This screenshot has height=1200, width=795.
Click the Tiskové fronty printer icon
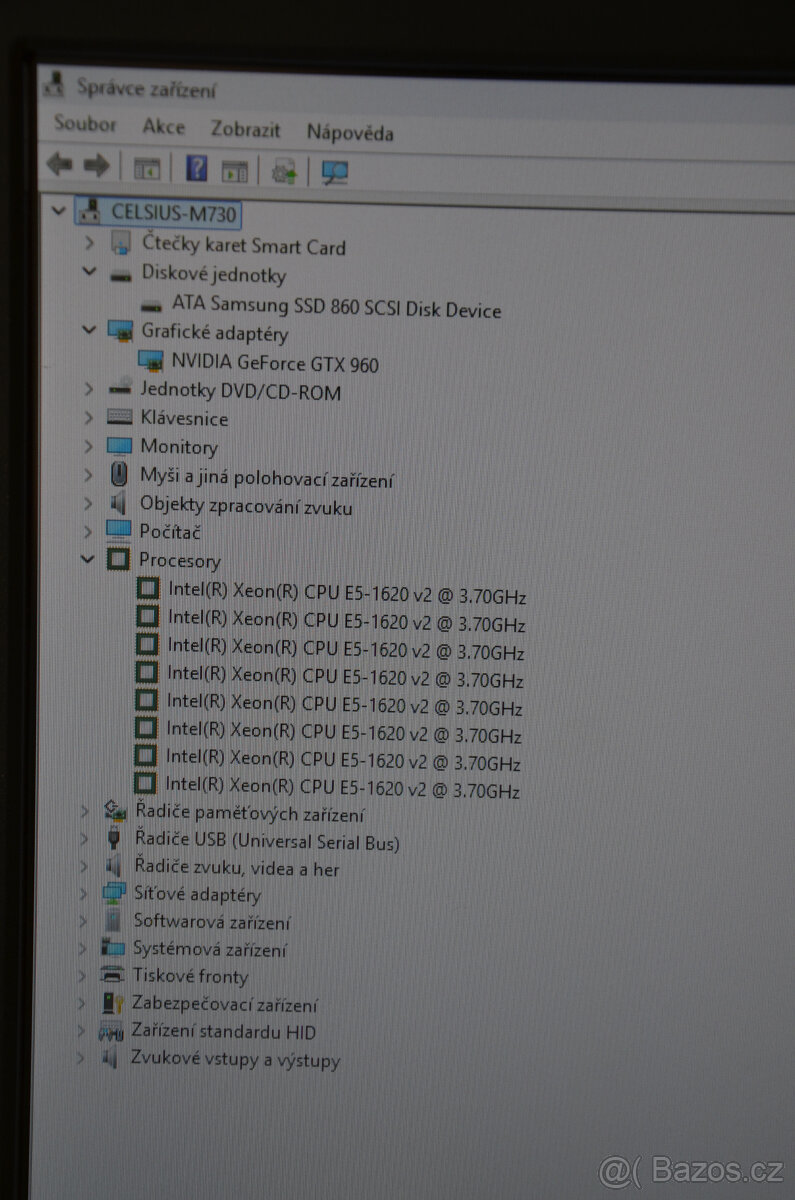pos(113,974)
